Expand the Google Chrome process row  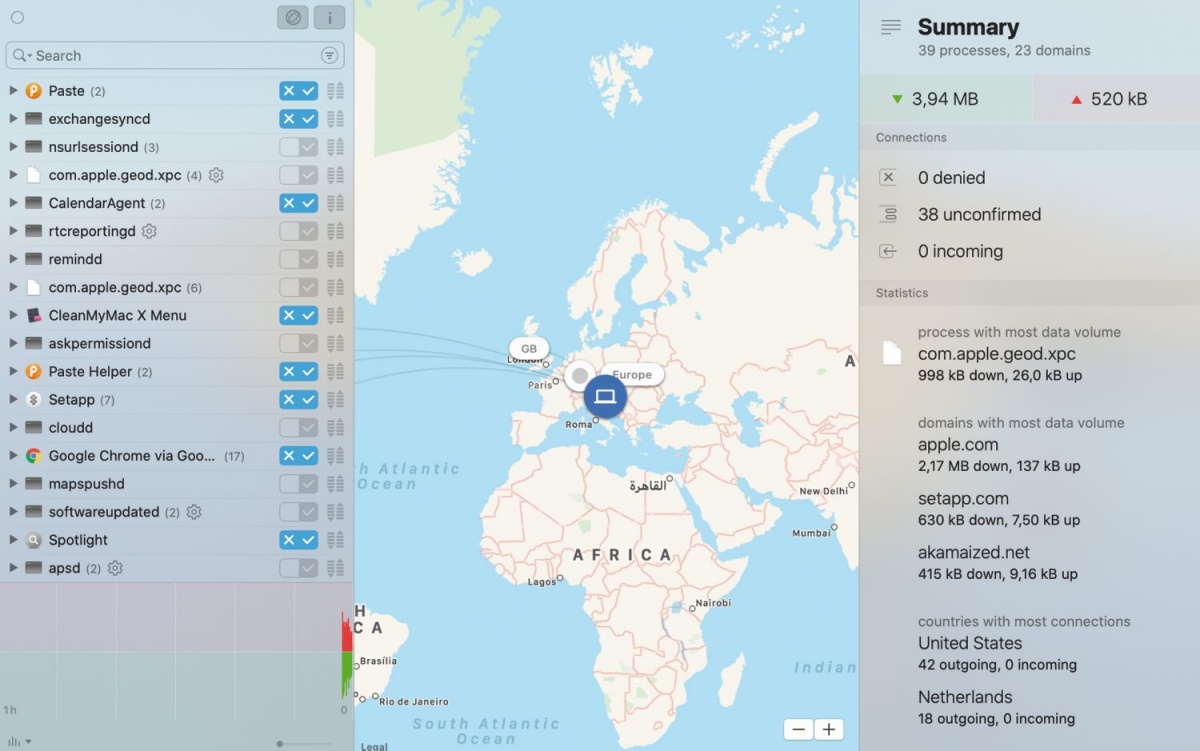click(x=13, y=455)
